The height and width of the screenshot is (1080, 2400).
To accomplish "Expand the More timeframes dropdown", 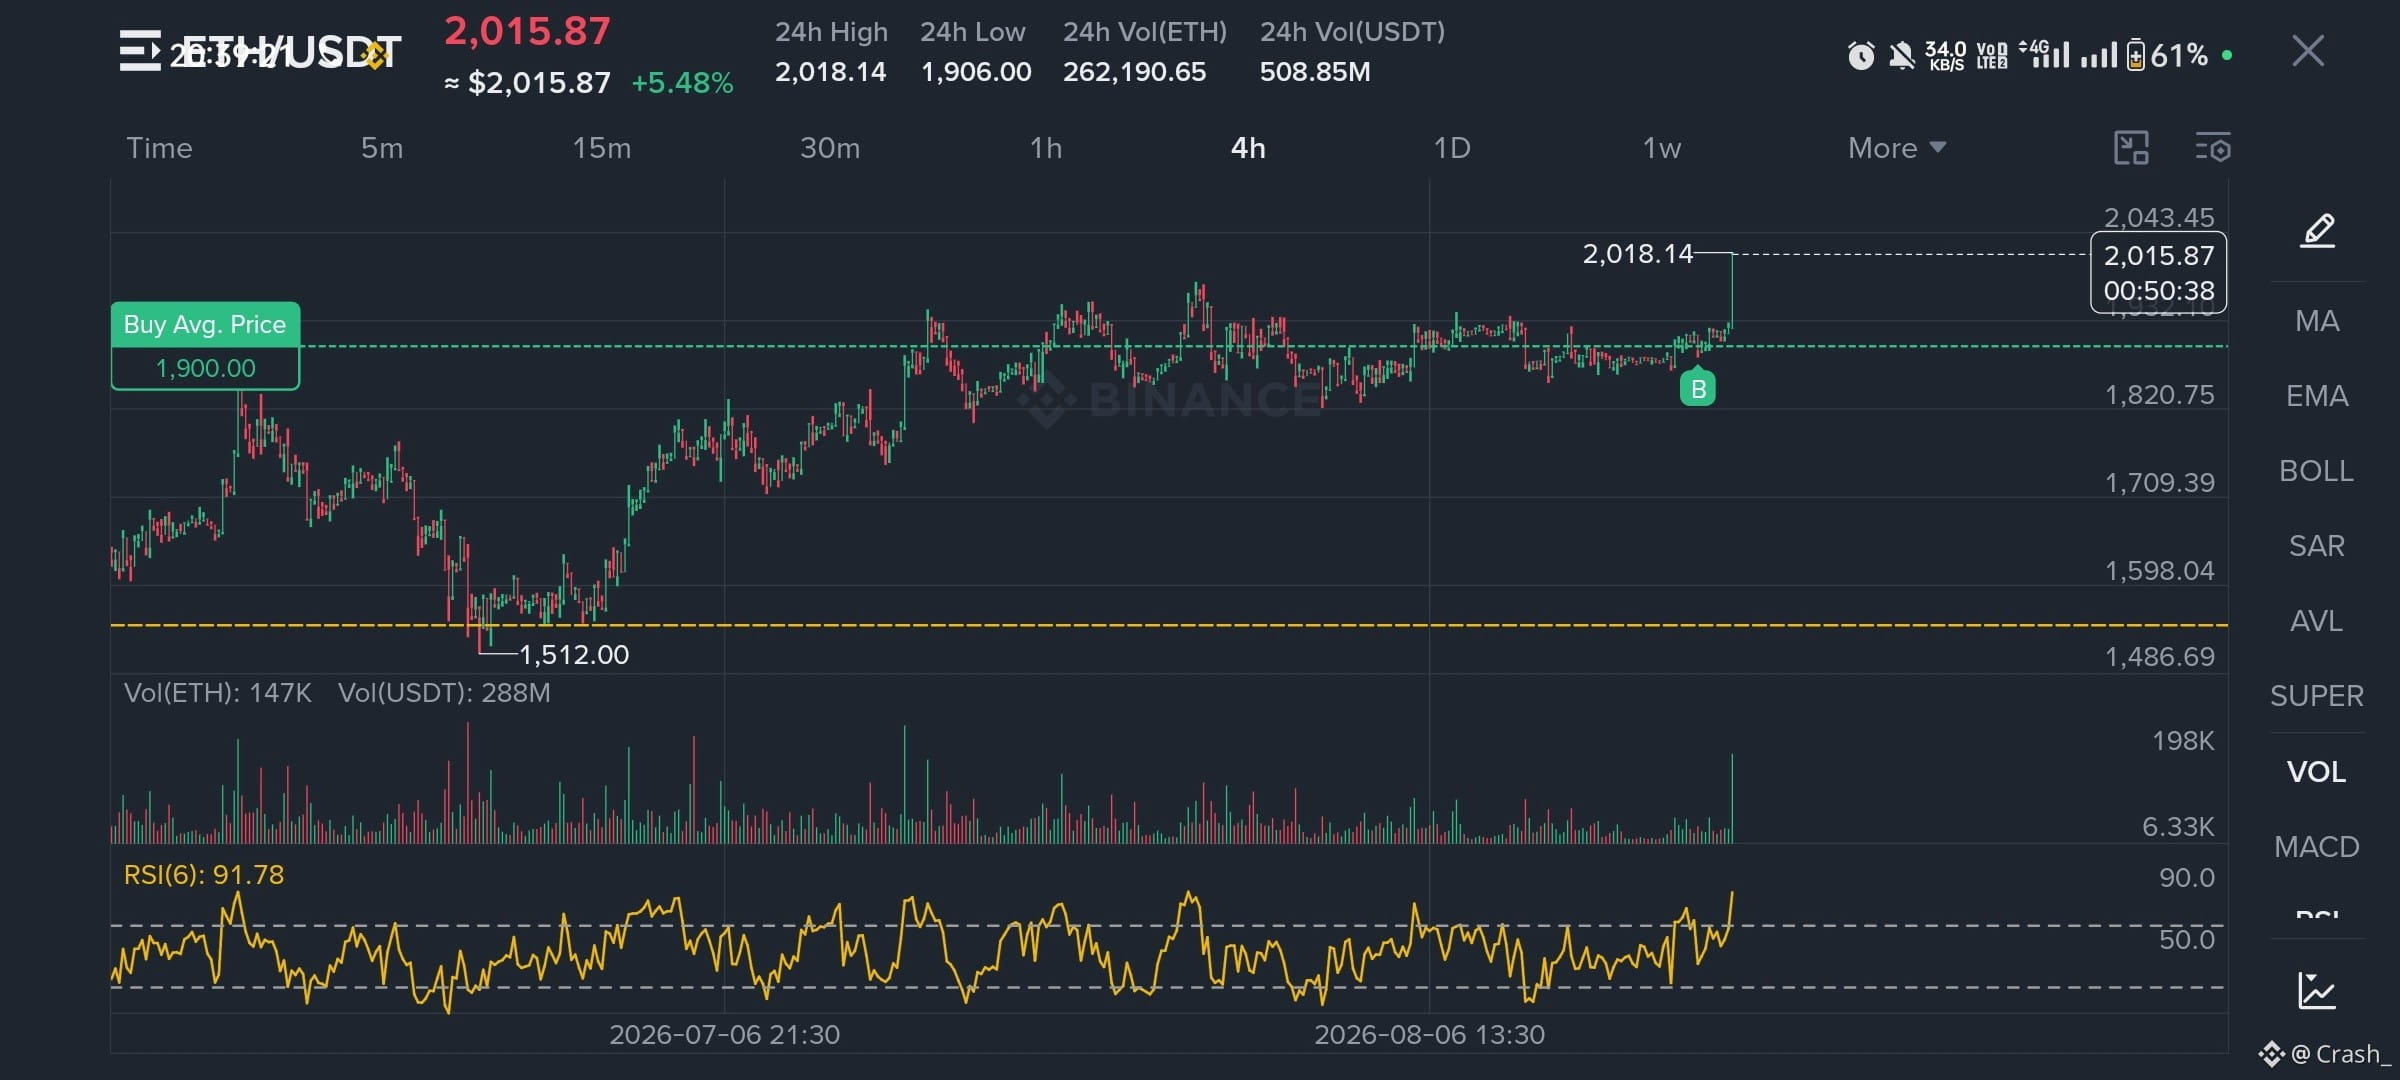I will 1897,148.
